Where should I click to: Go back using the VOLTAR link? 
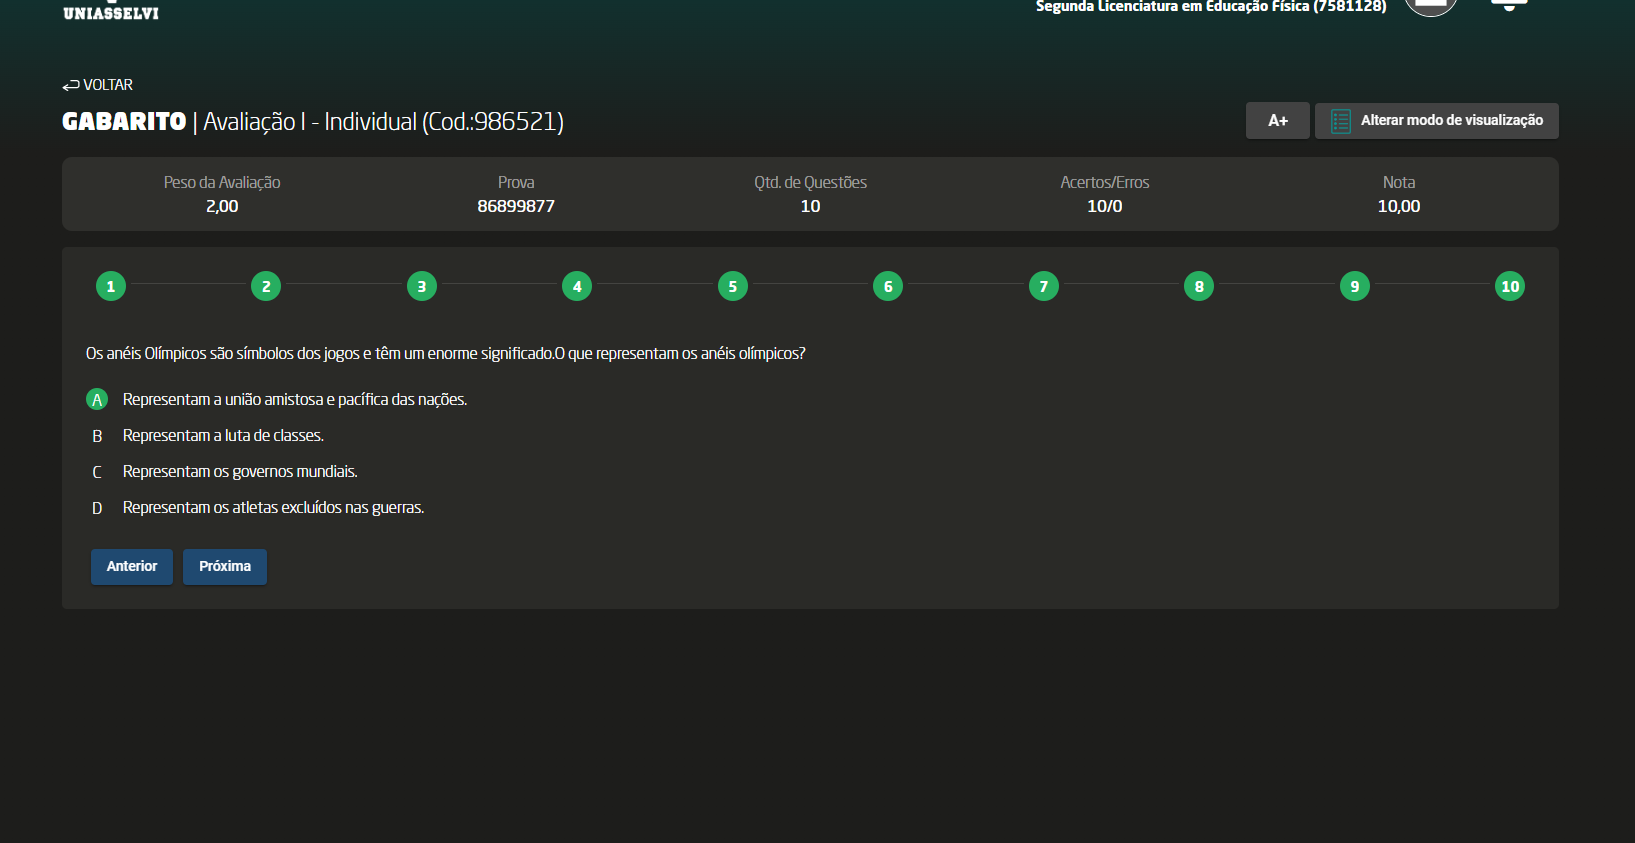click(98, 85)
